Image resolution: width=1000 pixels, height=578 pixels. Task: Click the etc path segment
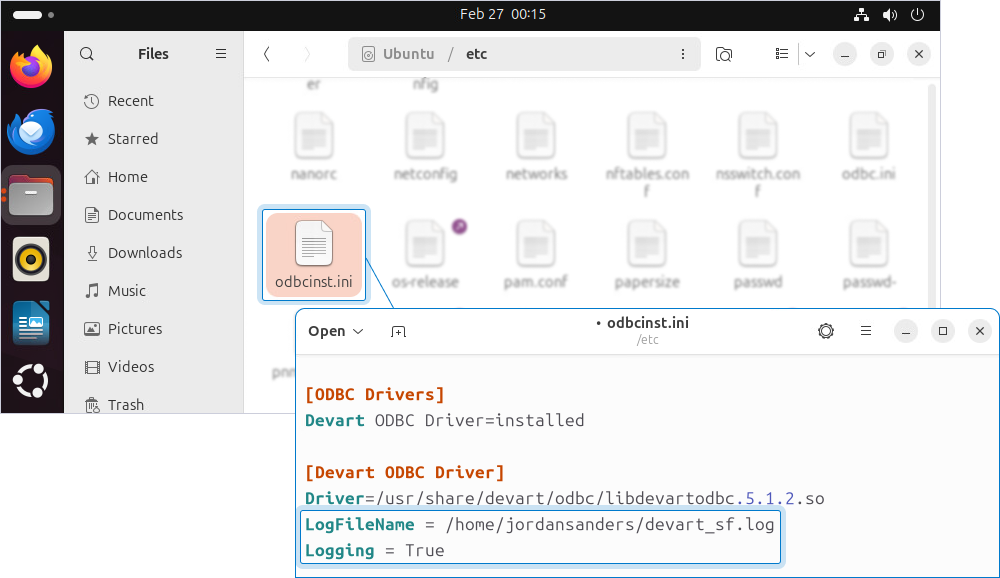[476, 54]
